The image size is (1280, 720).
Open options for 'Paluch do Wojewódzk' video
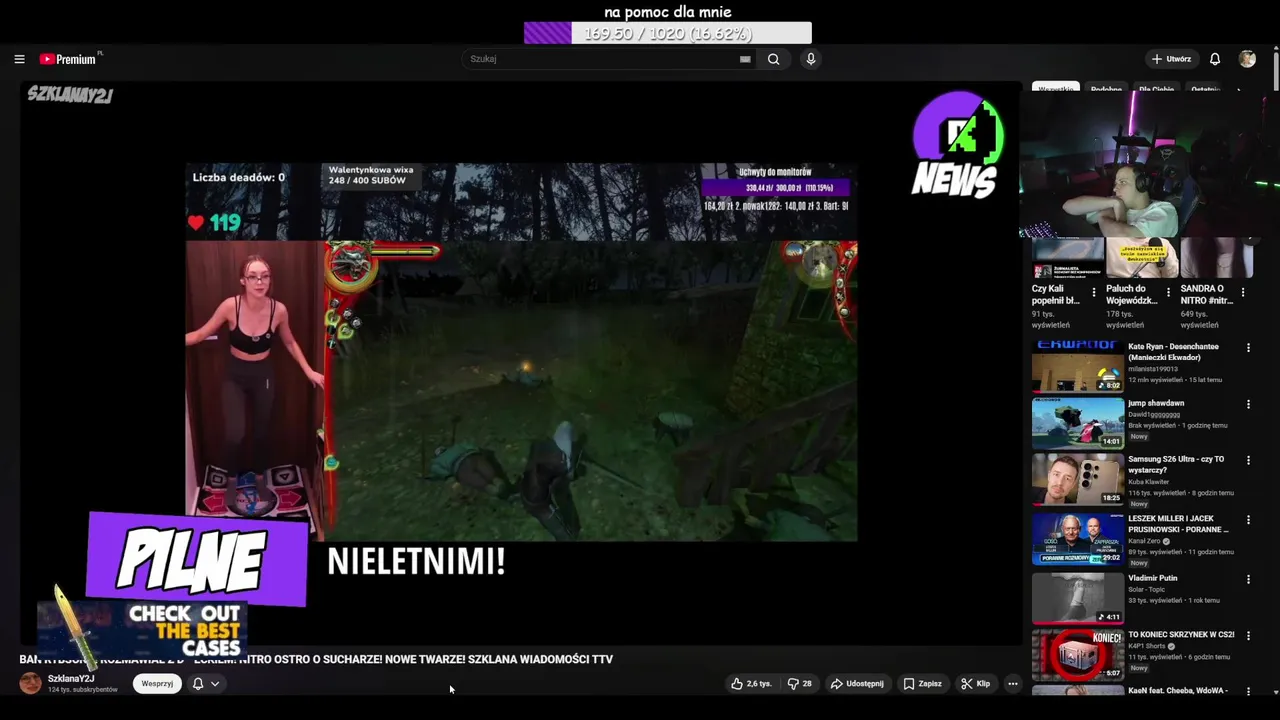pos(1168,293)
